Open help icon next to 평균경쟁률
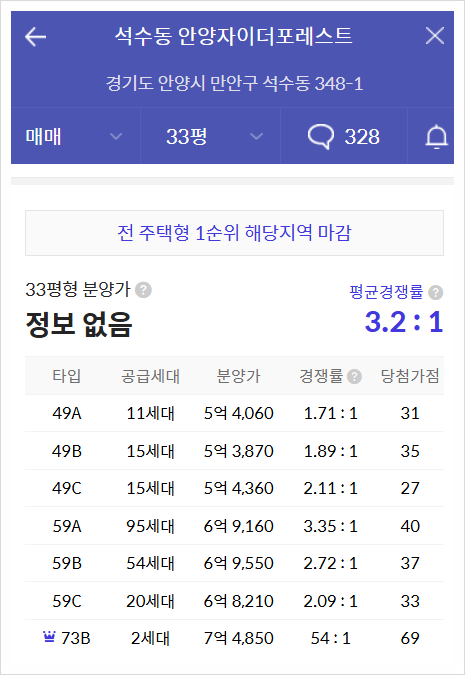Viewport: 465px width, 675px height. pyautogui.click(x=436, y=293)
